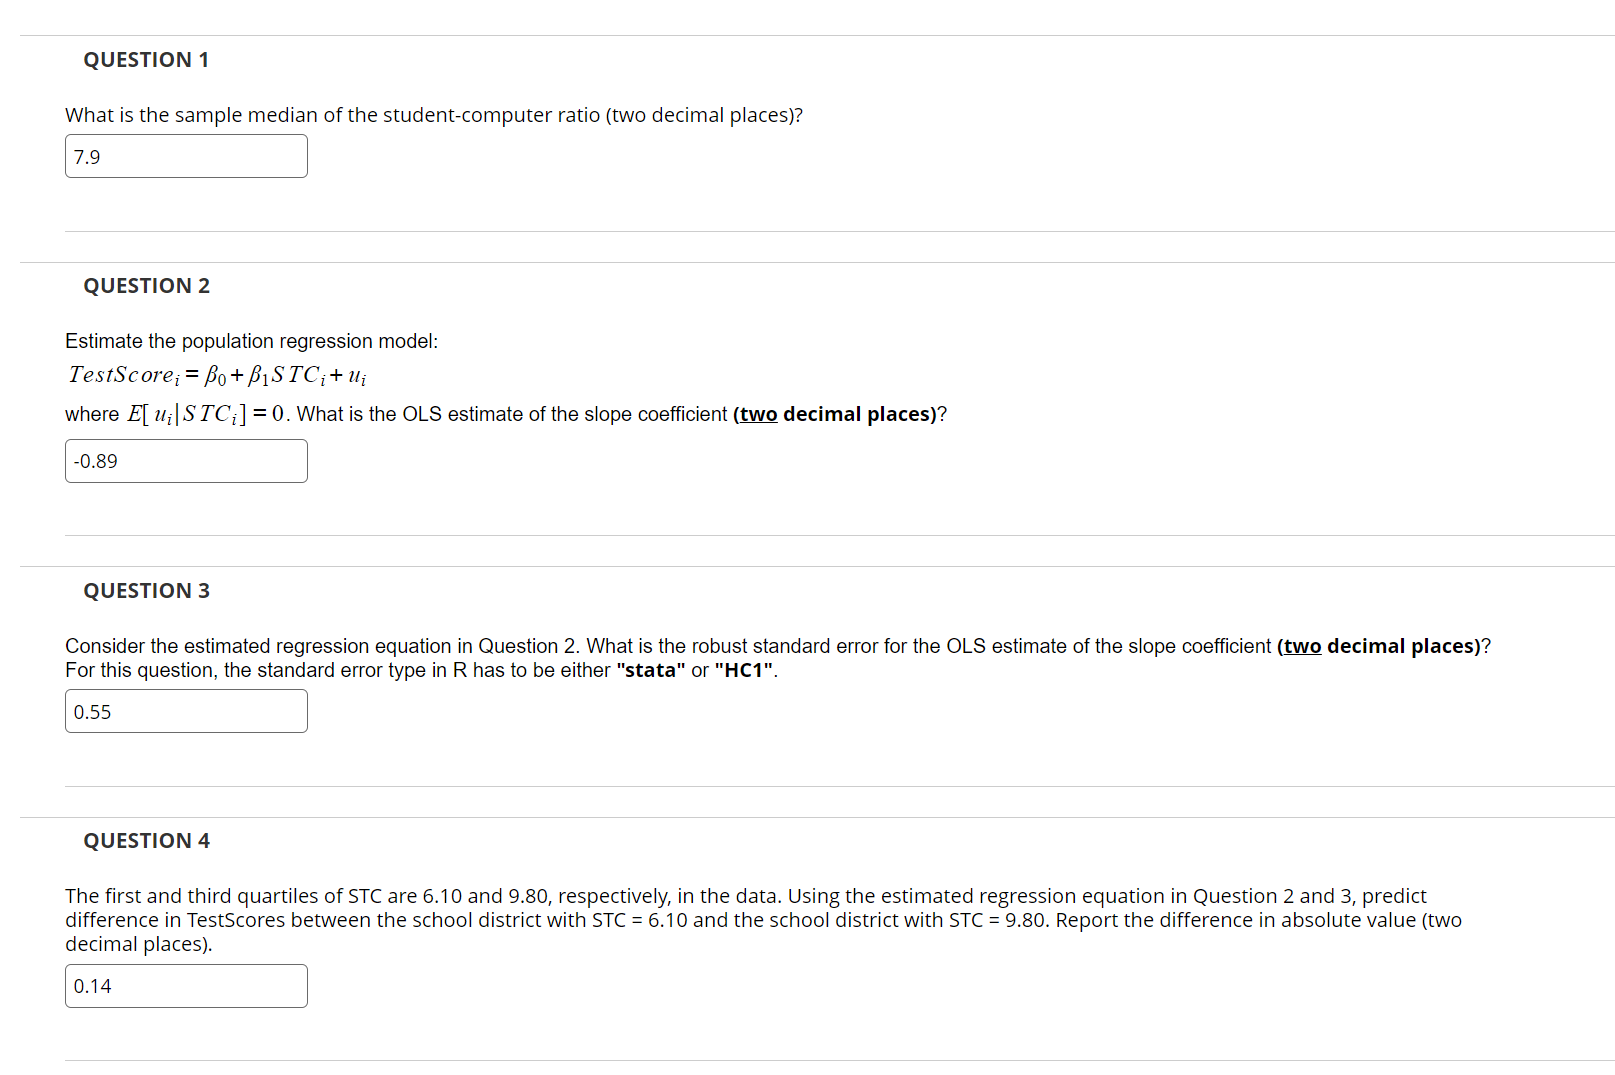
Task: Click the answer field containing 7.9
Action: coord(186,156)
